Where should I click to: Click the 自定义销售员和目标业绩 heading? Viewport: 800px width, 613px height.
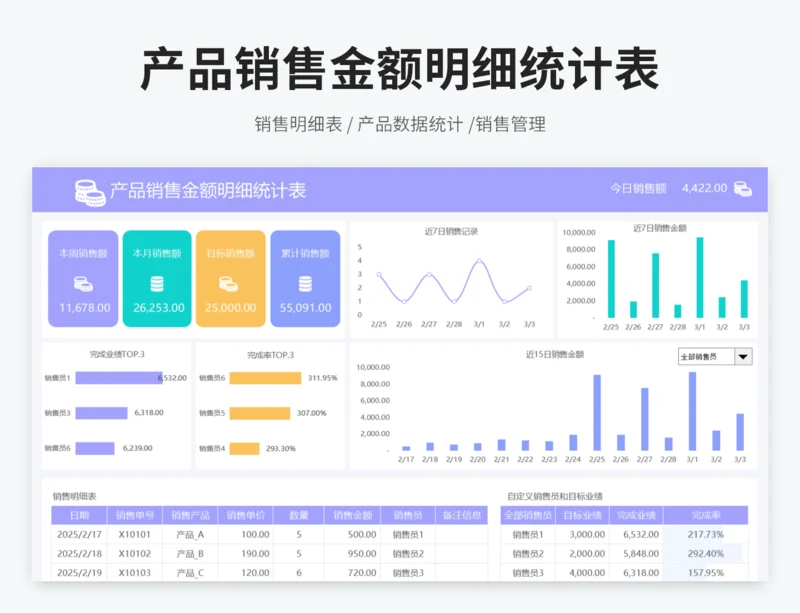pyautogui.click(x=555, y=496)
